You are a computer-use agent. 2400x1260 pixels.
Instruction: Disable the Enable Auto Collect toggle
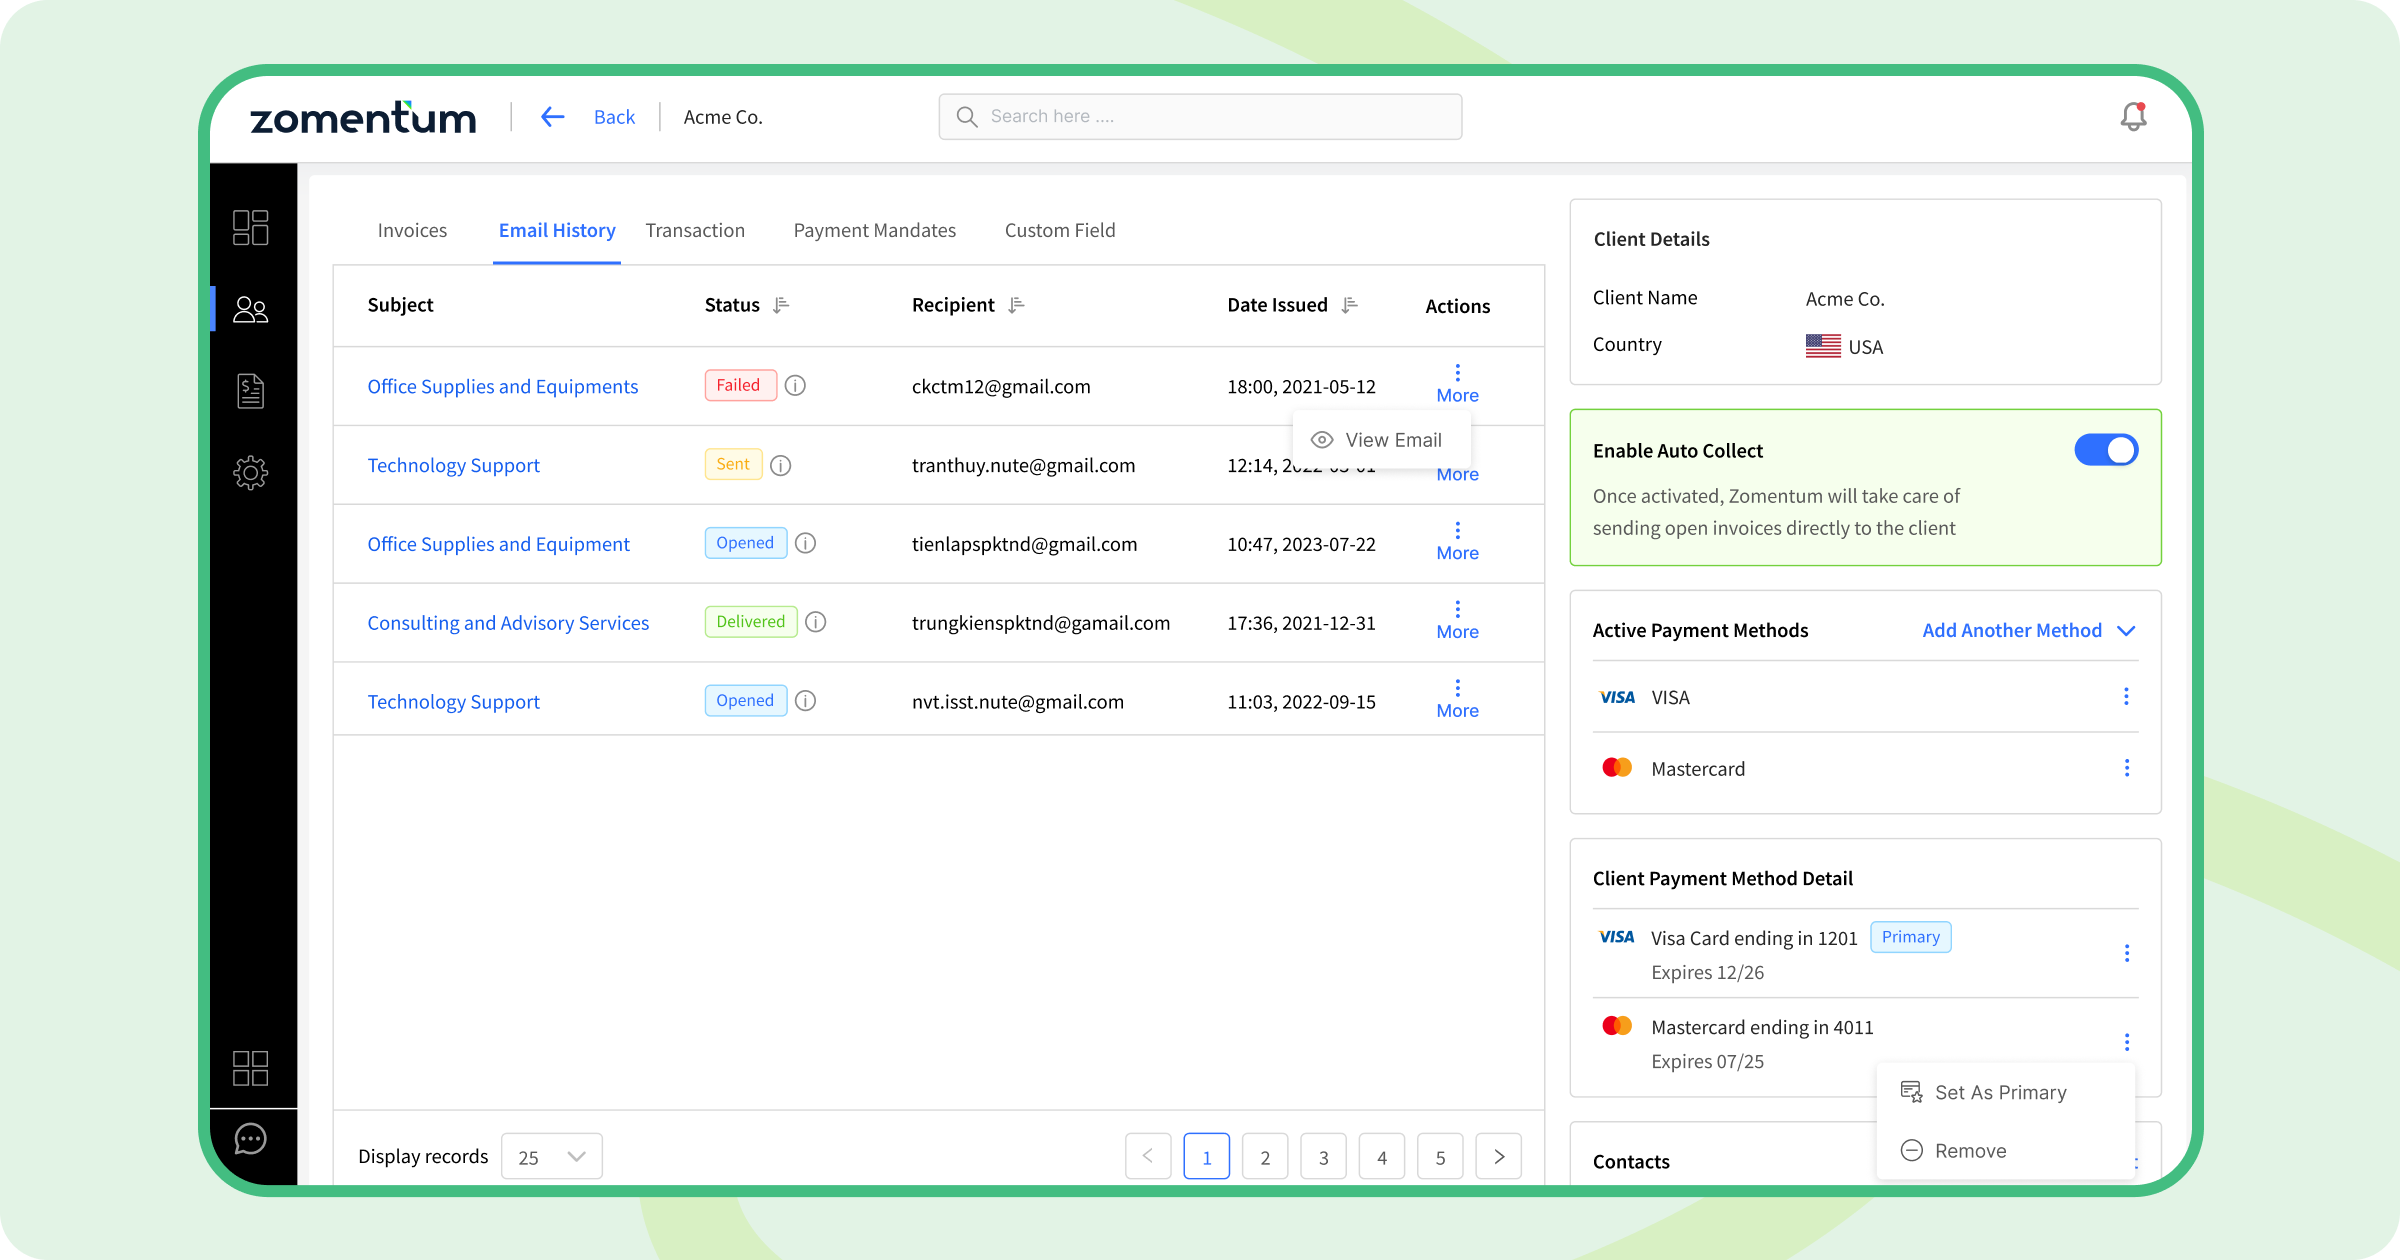tap(2106, 450)
